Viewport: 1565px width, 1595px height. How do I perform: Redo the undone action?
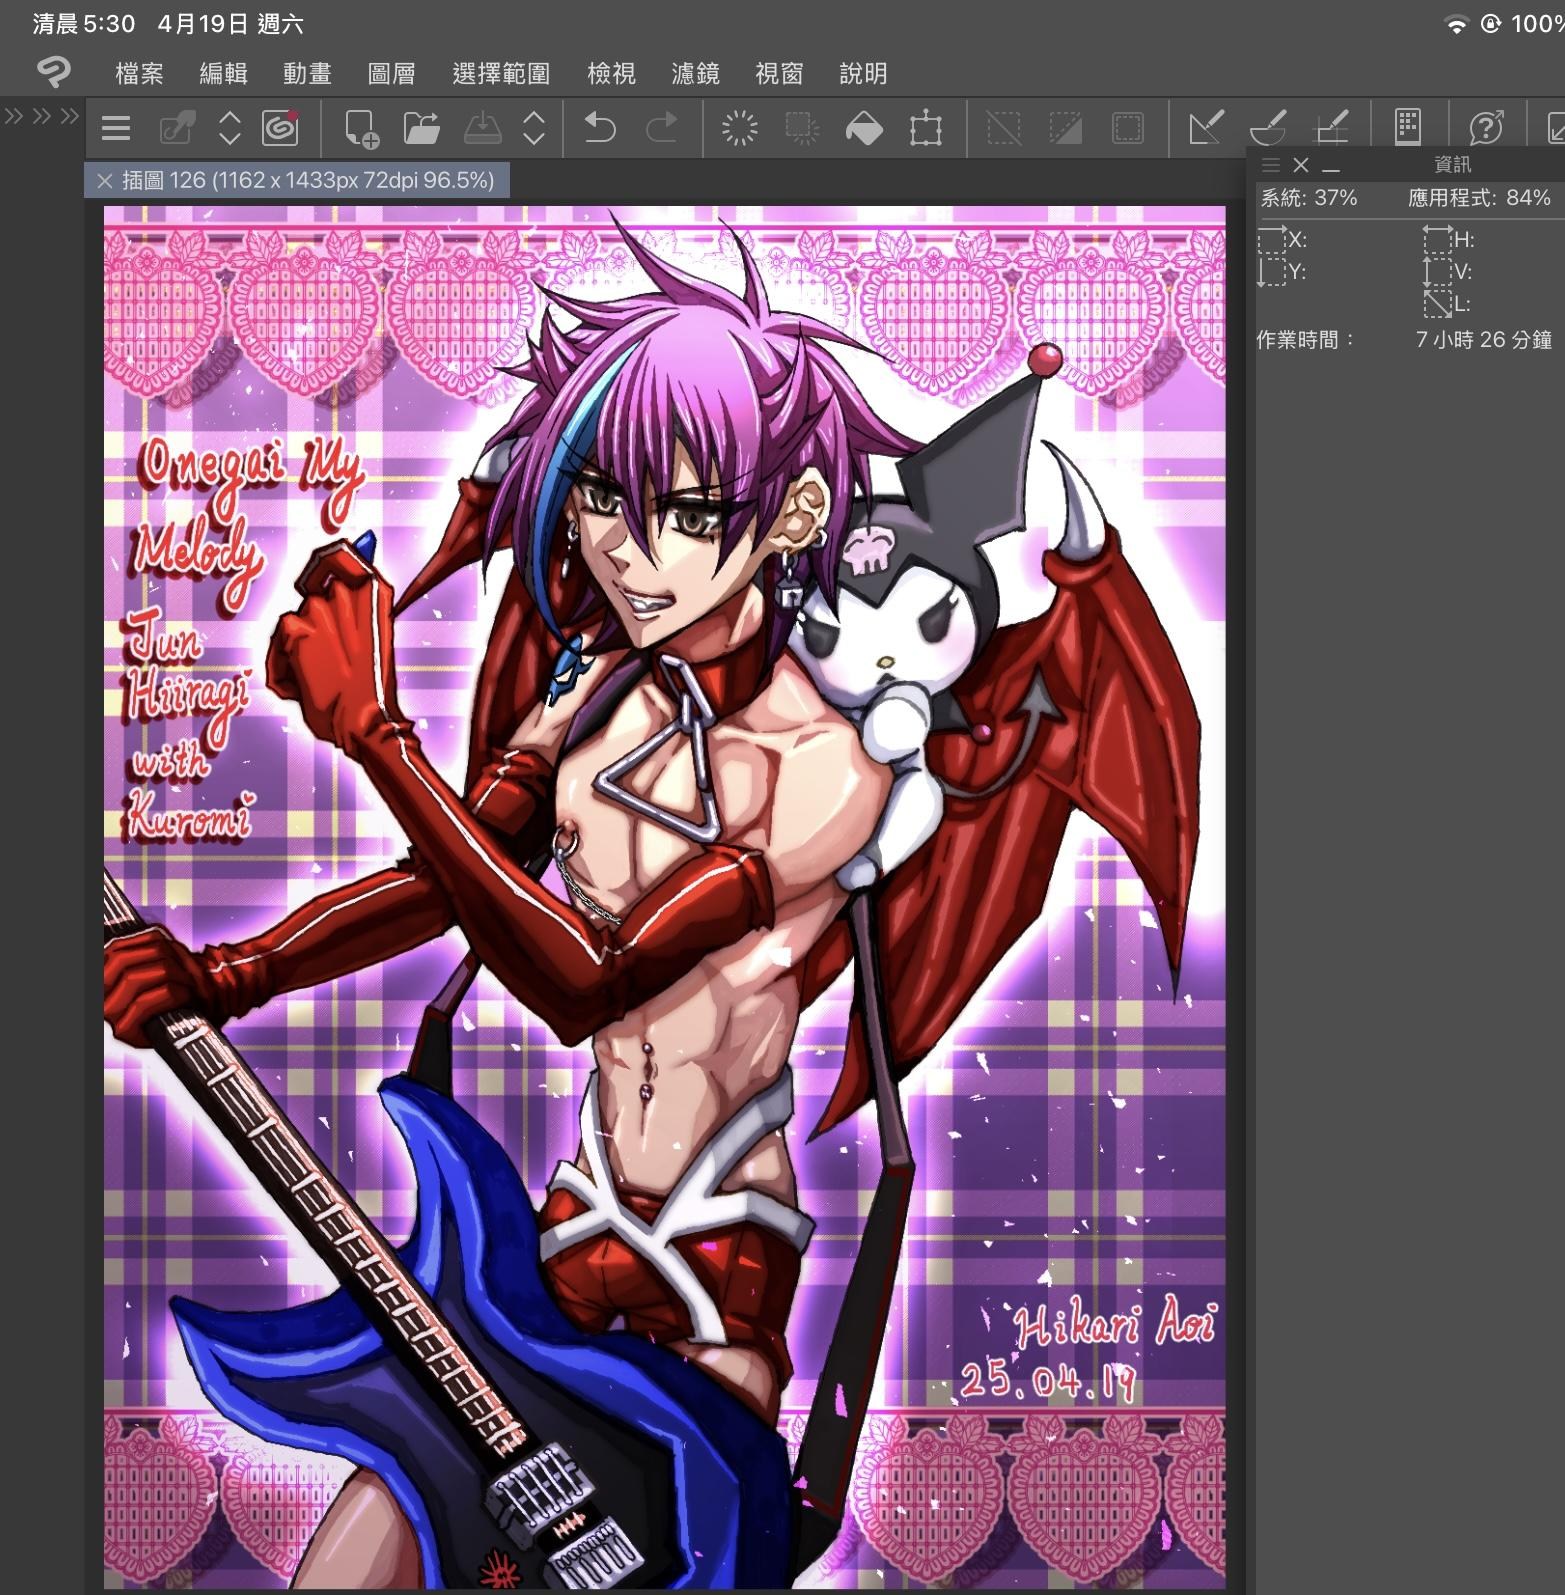tap(661, 128)
